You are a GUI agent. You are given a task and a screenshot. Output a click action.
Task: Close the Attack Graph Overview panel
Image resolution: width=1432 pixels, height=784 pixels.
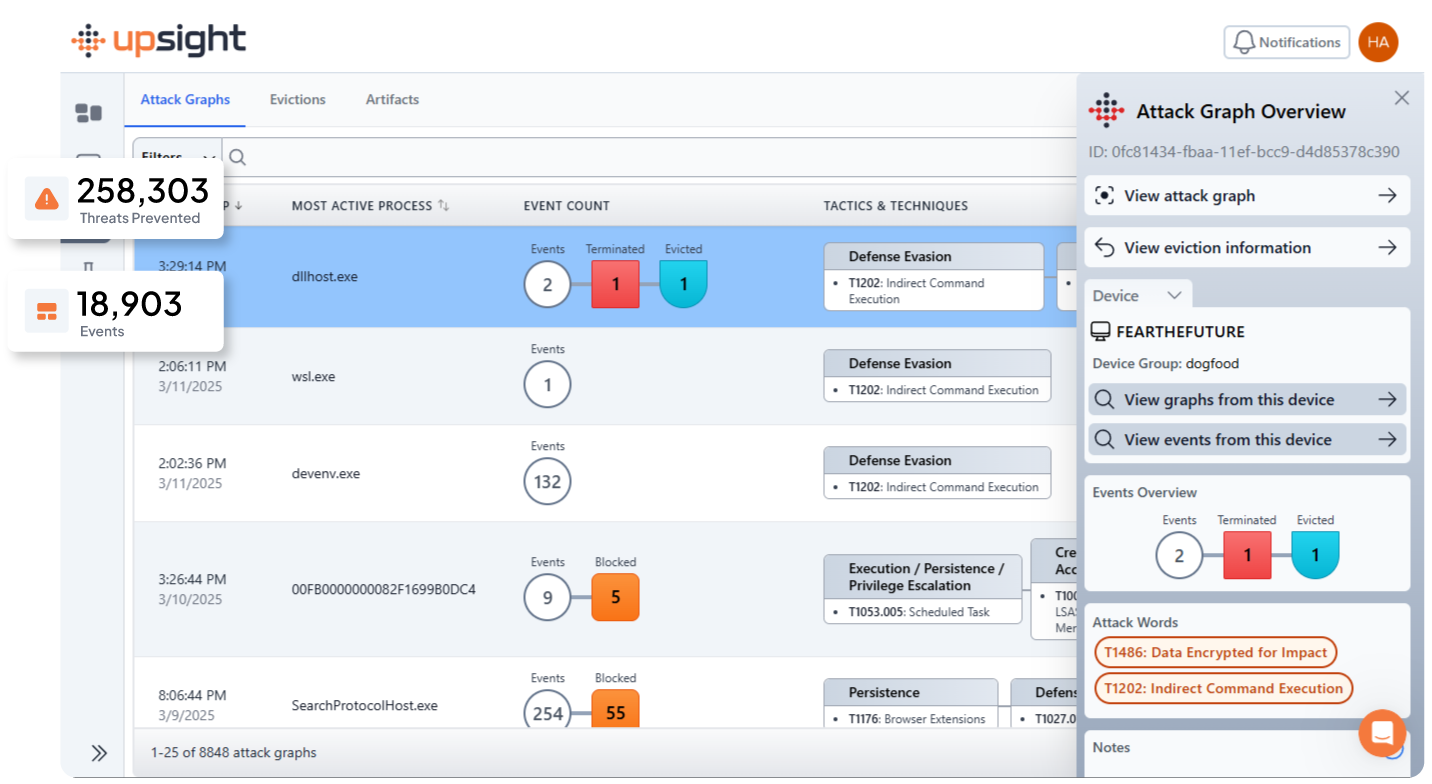(x=1402, y=98)
